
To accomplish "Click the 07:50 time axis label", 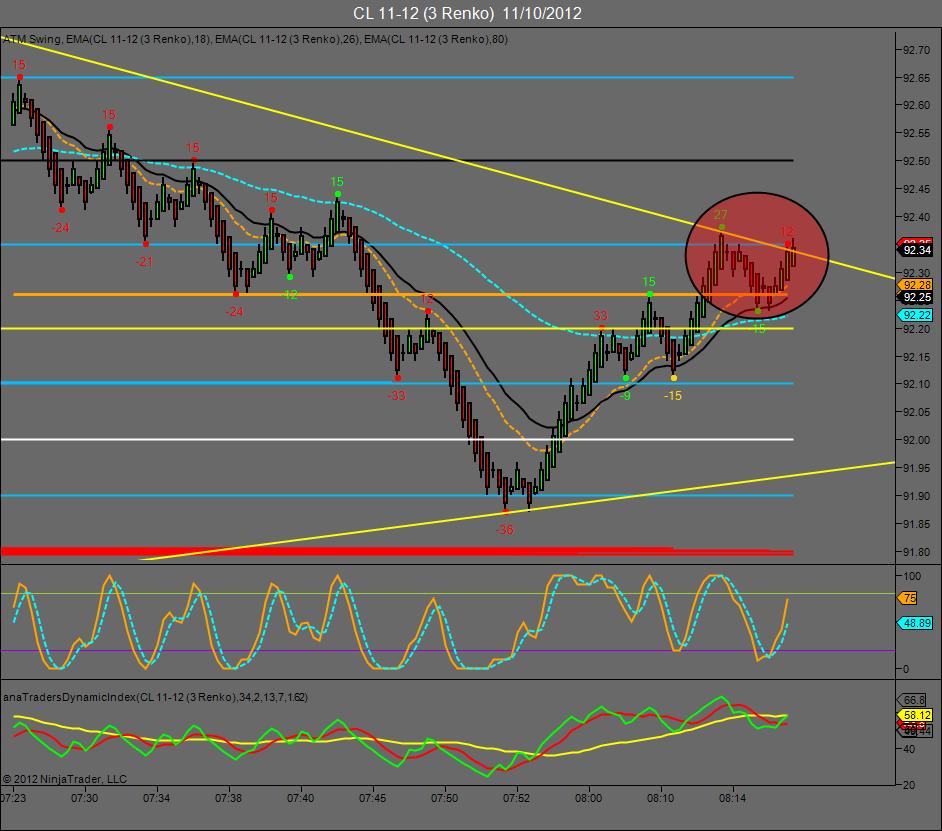I will coord(445,798).
